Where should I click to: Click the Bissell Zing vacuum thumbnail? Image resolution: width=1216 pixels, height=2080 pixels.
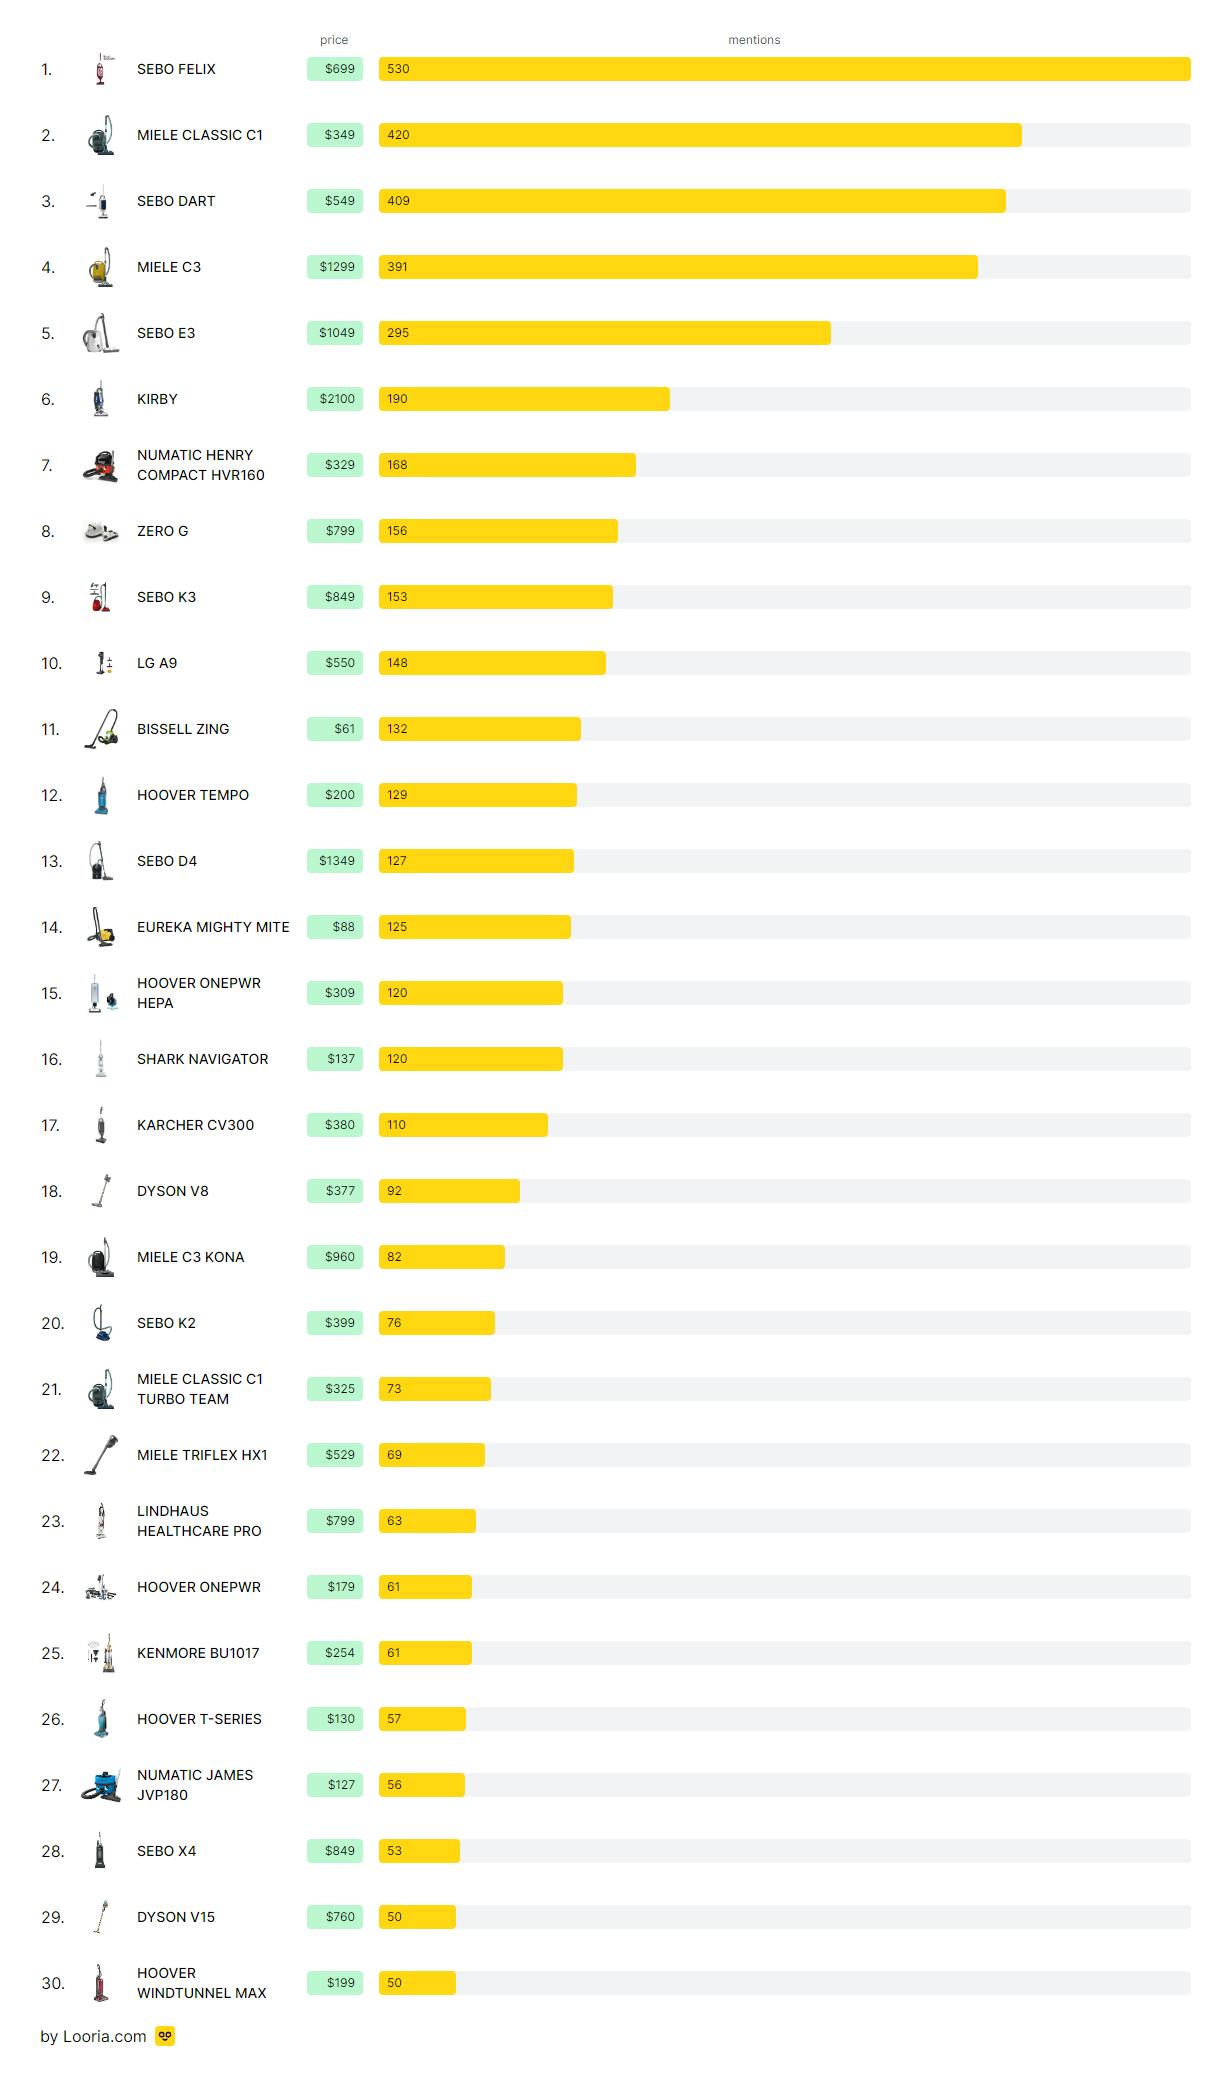point(100,729)
